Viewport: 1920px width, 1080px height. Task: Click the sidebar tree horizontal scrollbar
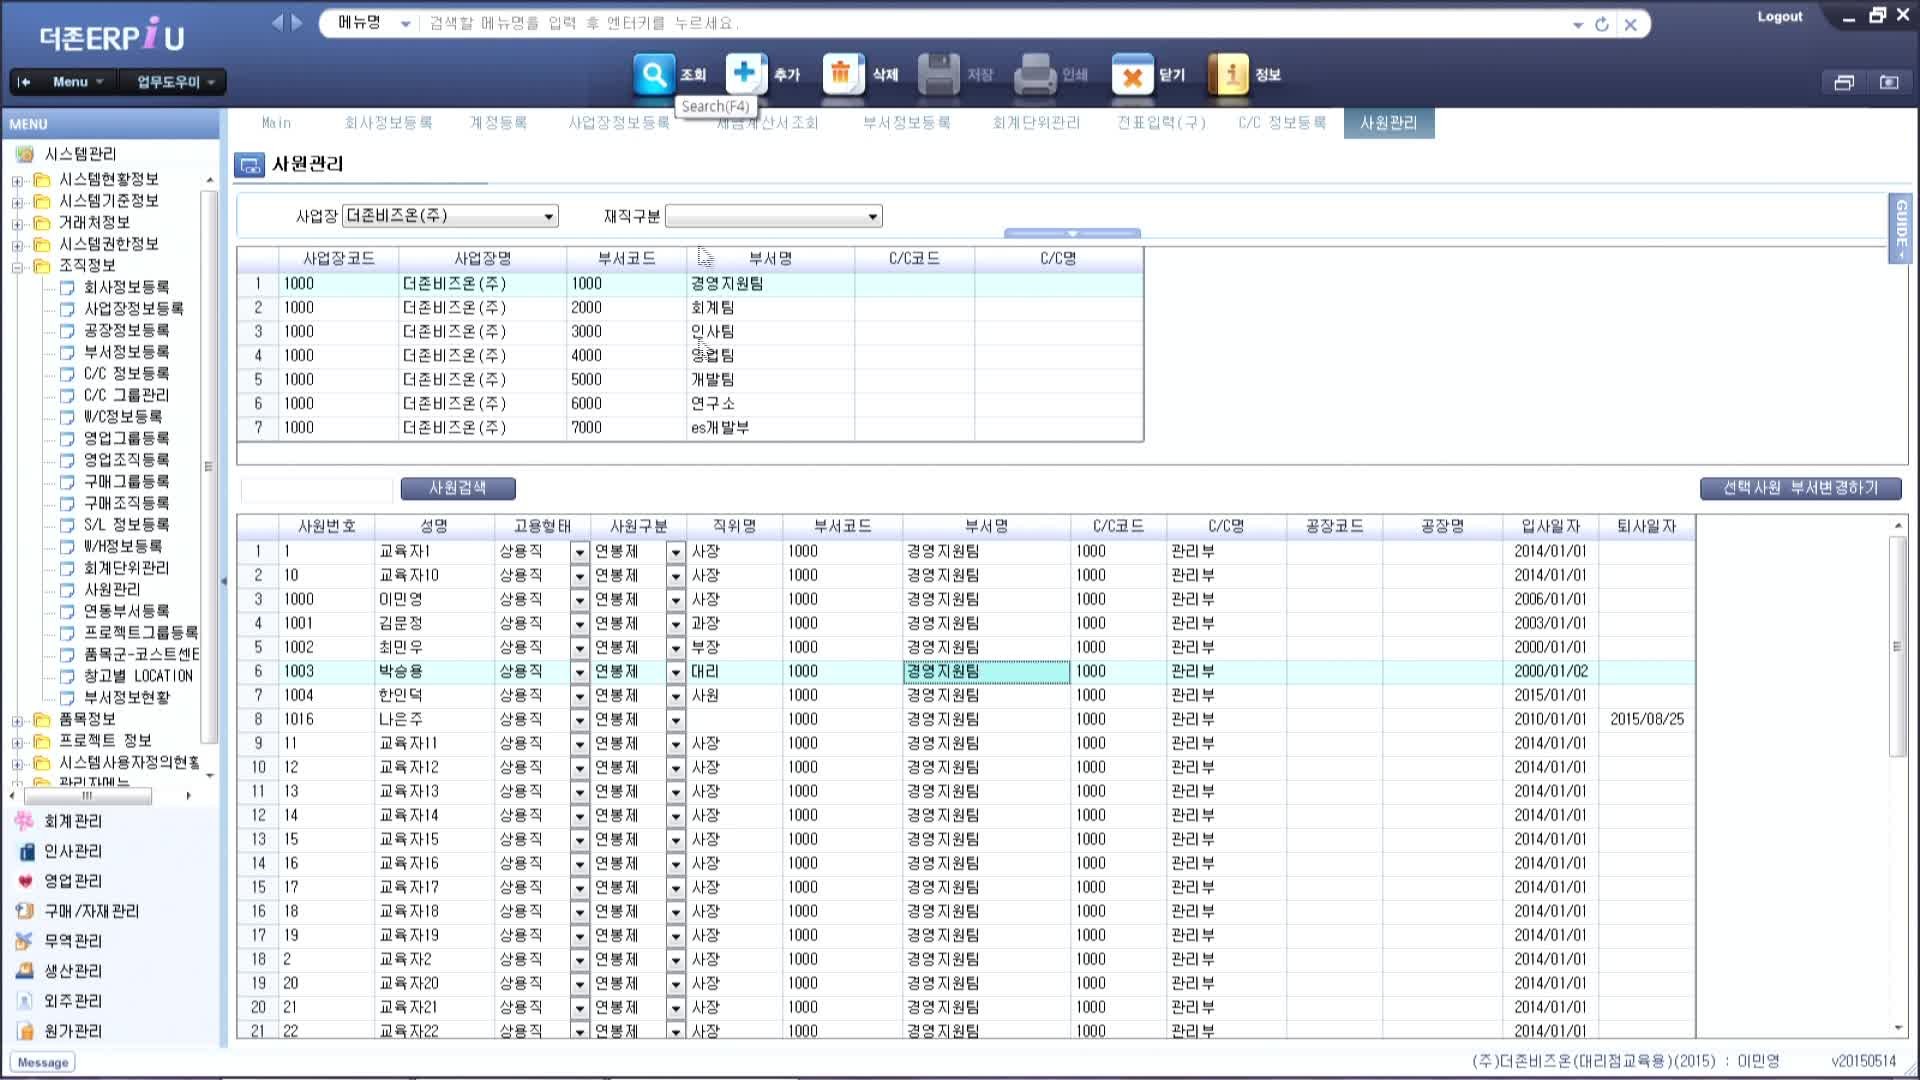click(x=88, y=796)
